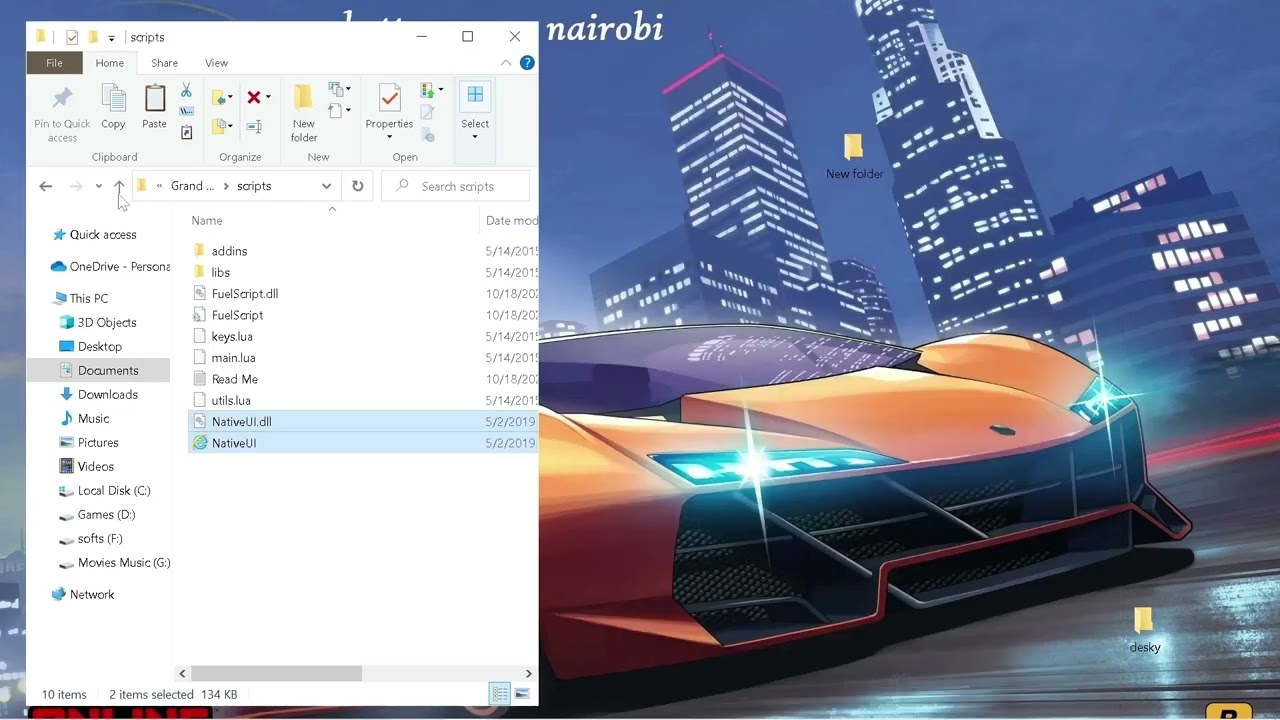The image size is (1280, 720).
Task: Collapse the ribbon with the chevron
Action: tap(506, 63)
